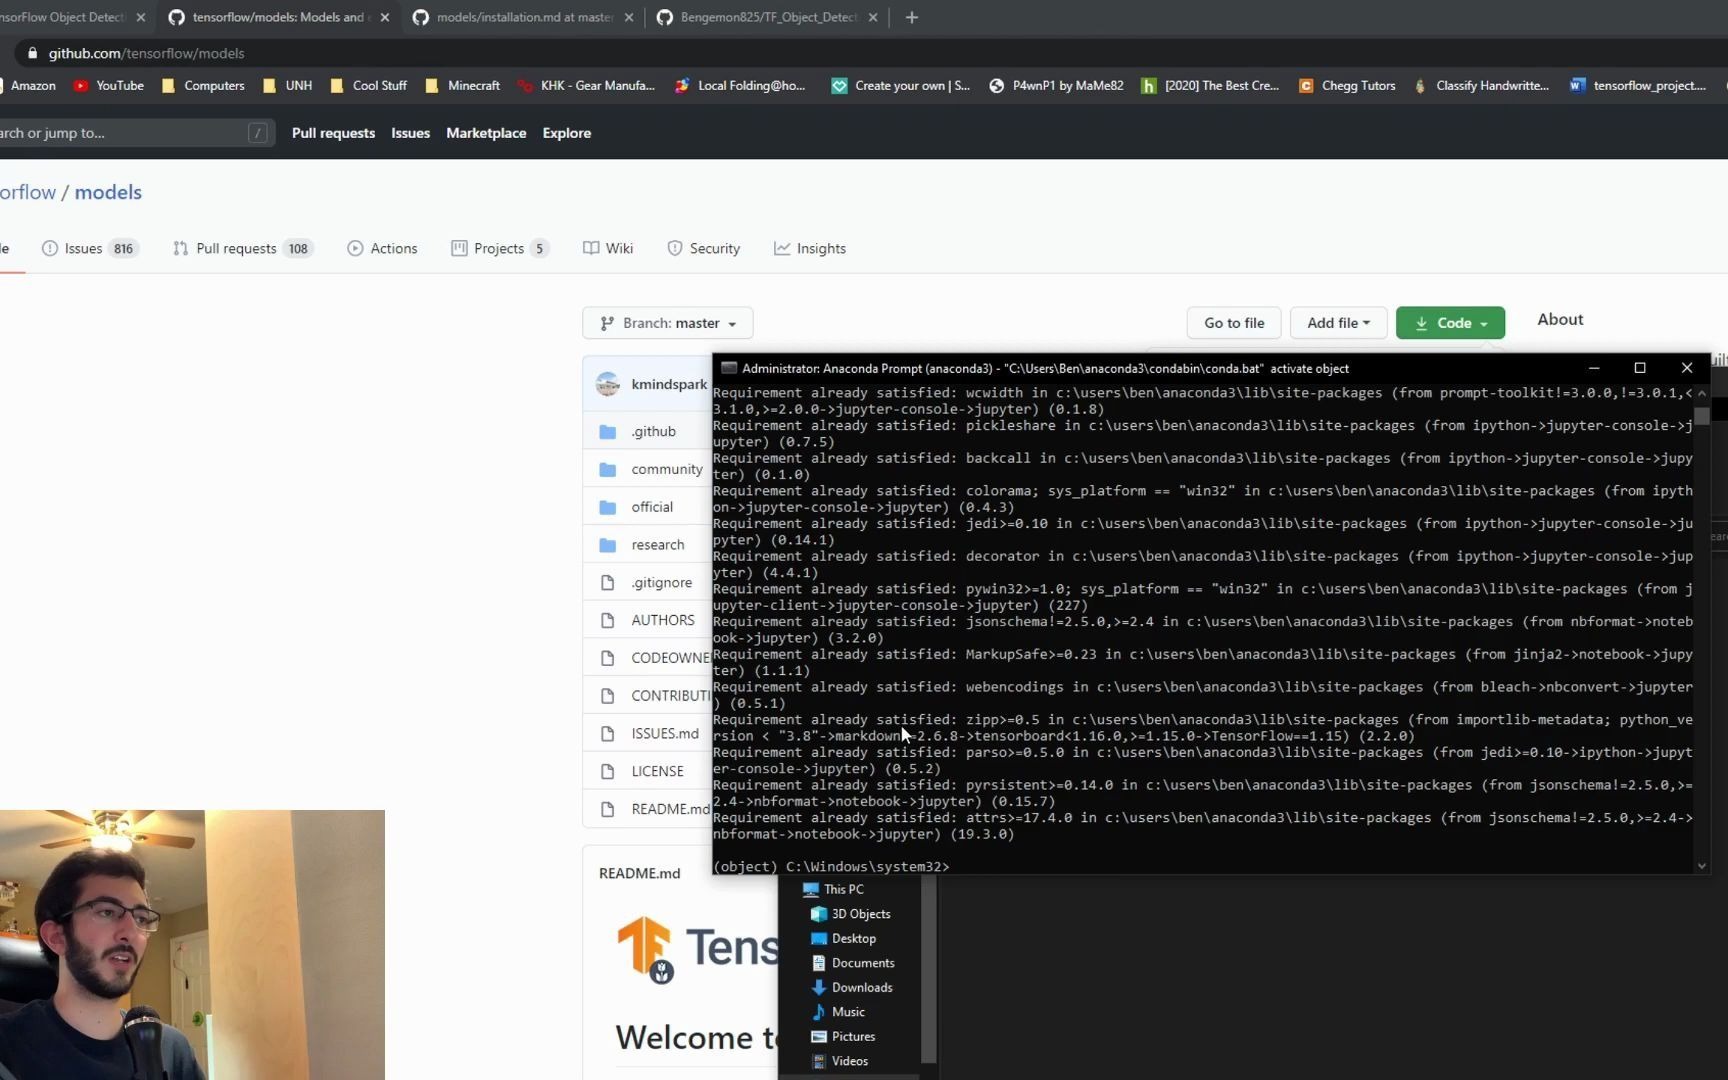Select Pictures in File Explorer
1728x1080 pixels.
(x=843, y=1036)
